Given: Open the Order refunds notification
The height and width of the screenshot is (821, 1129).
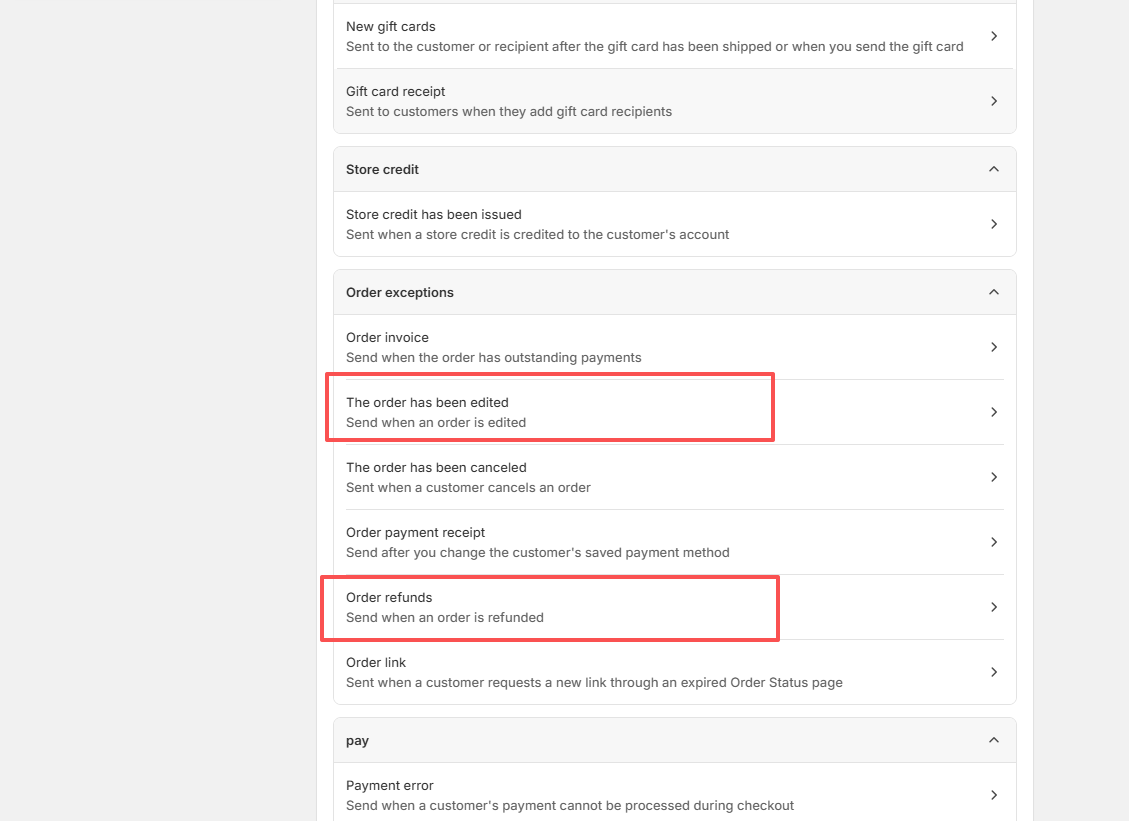Looking at the screenshot, I should 389,598.
